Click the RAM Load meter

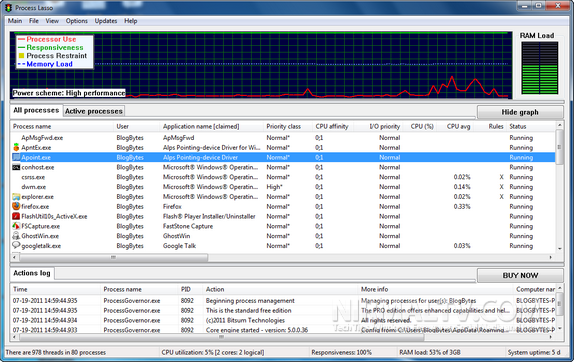click(540, 68)
